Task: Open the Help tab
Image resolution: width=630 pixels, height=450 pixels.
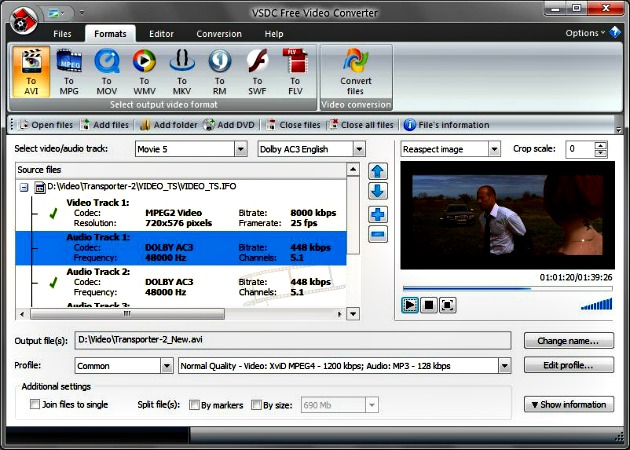Action: [274, 34]
